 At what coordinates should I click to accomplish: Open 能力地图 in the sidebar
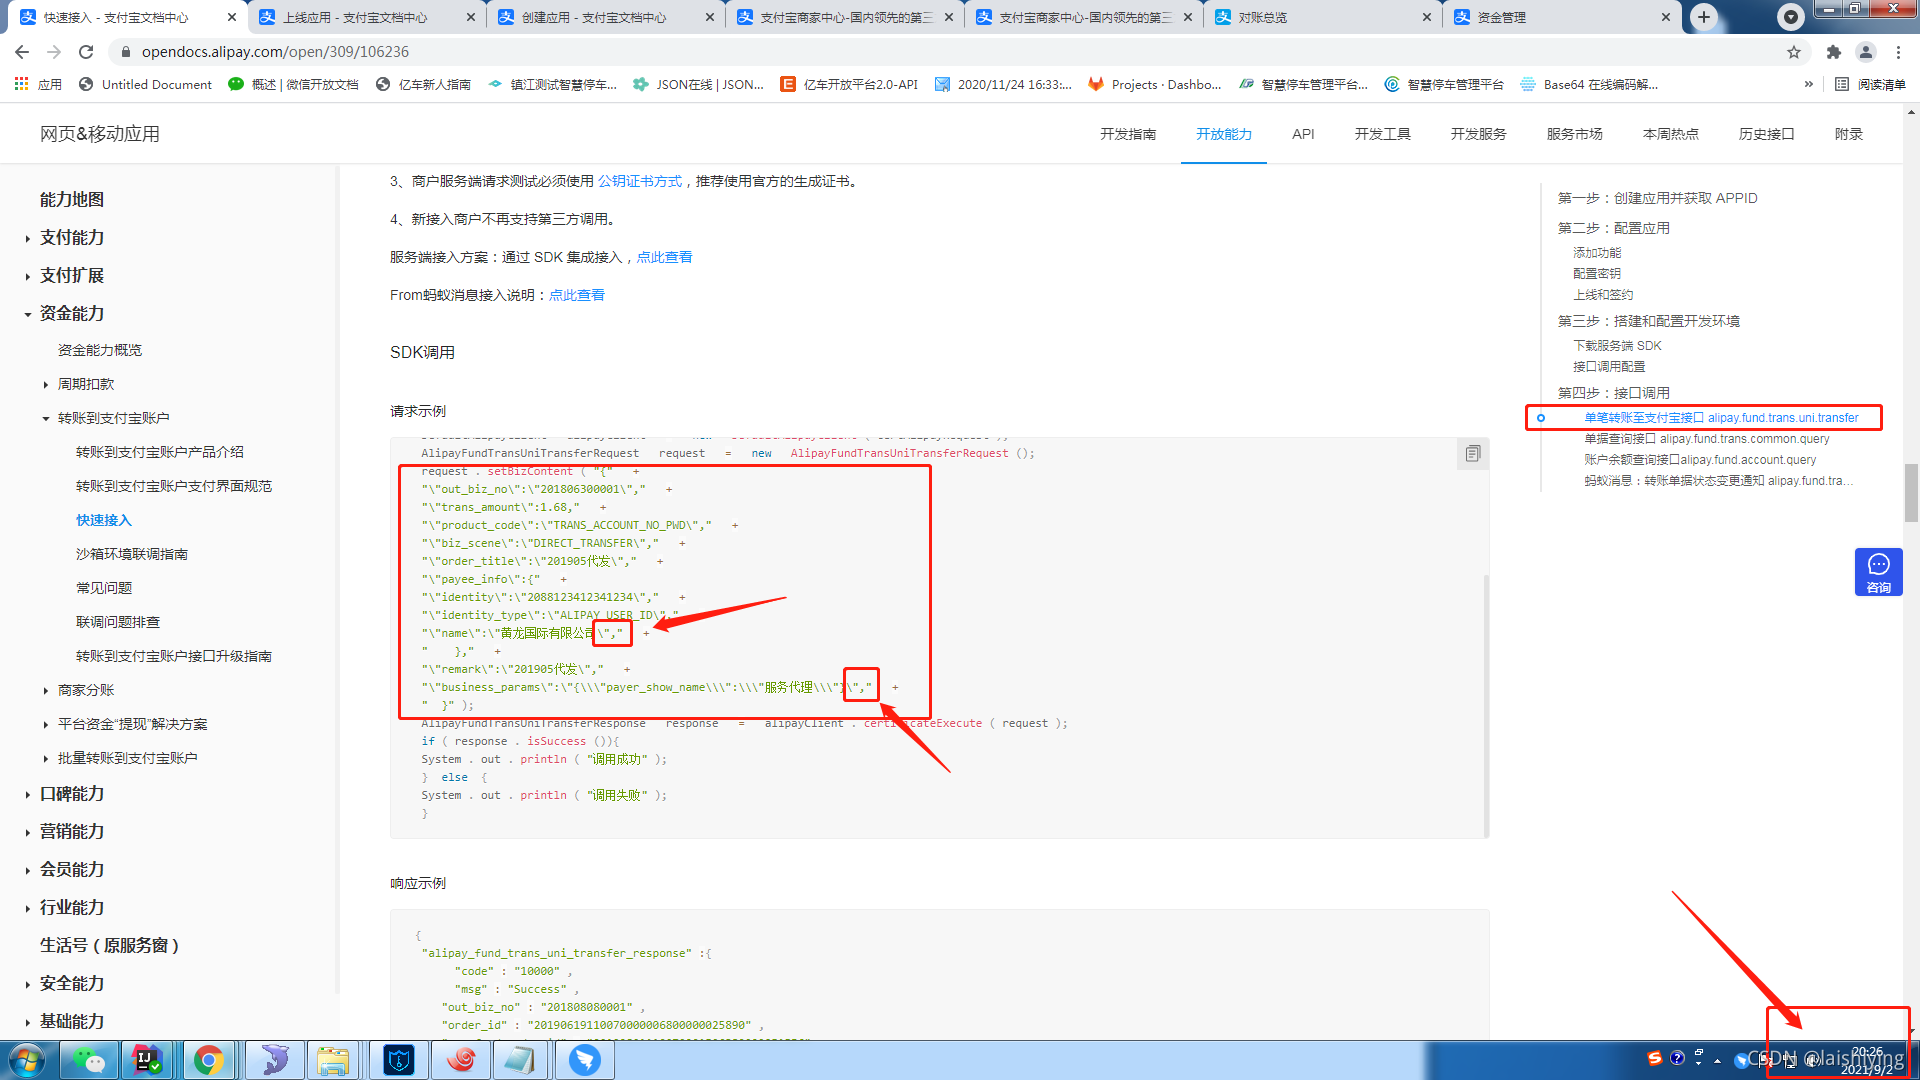point(72,200)
